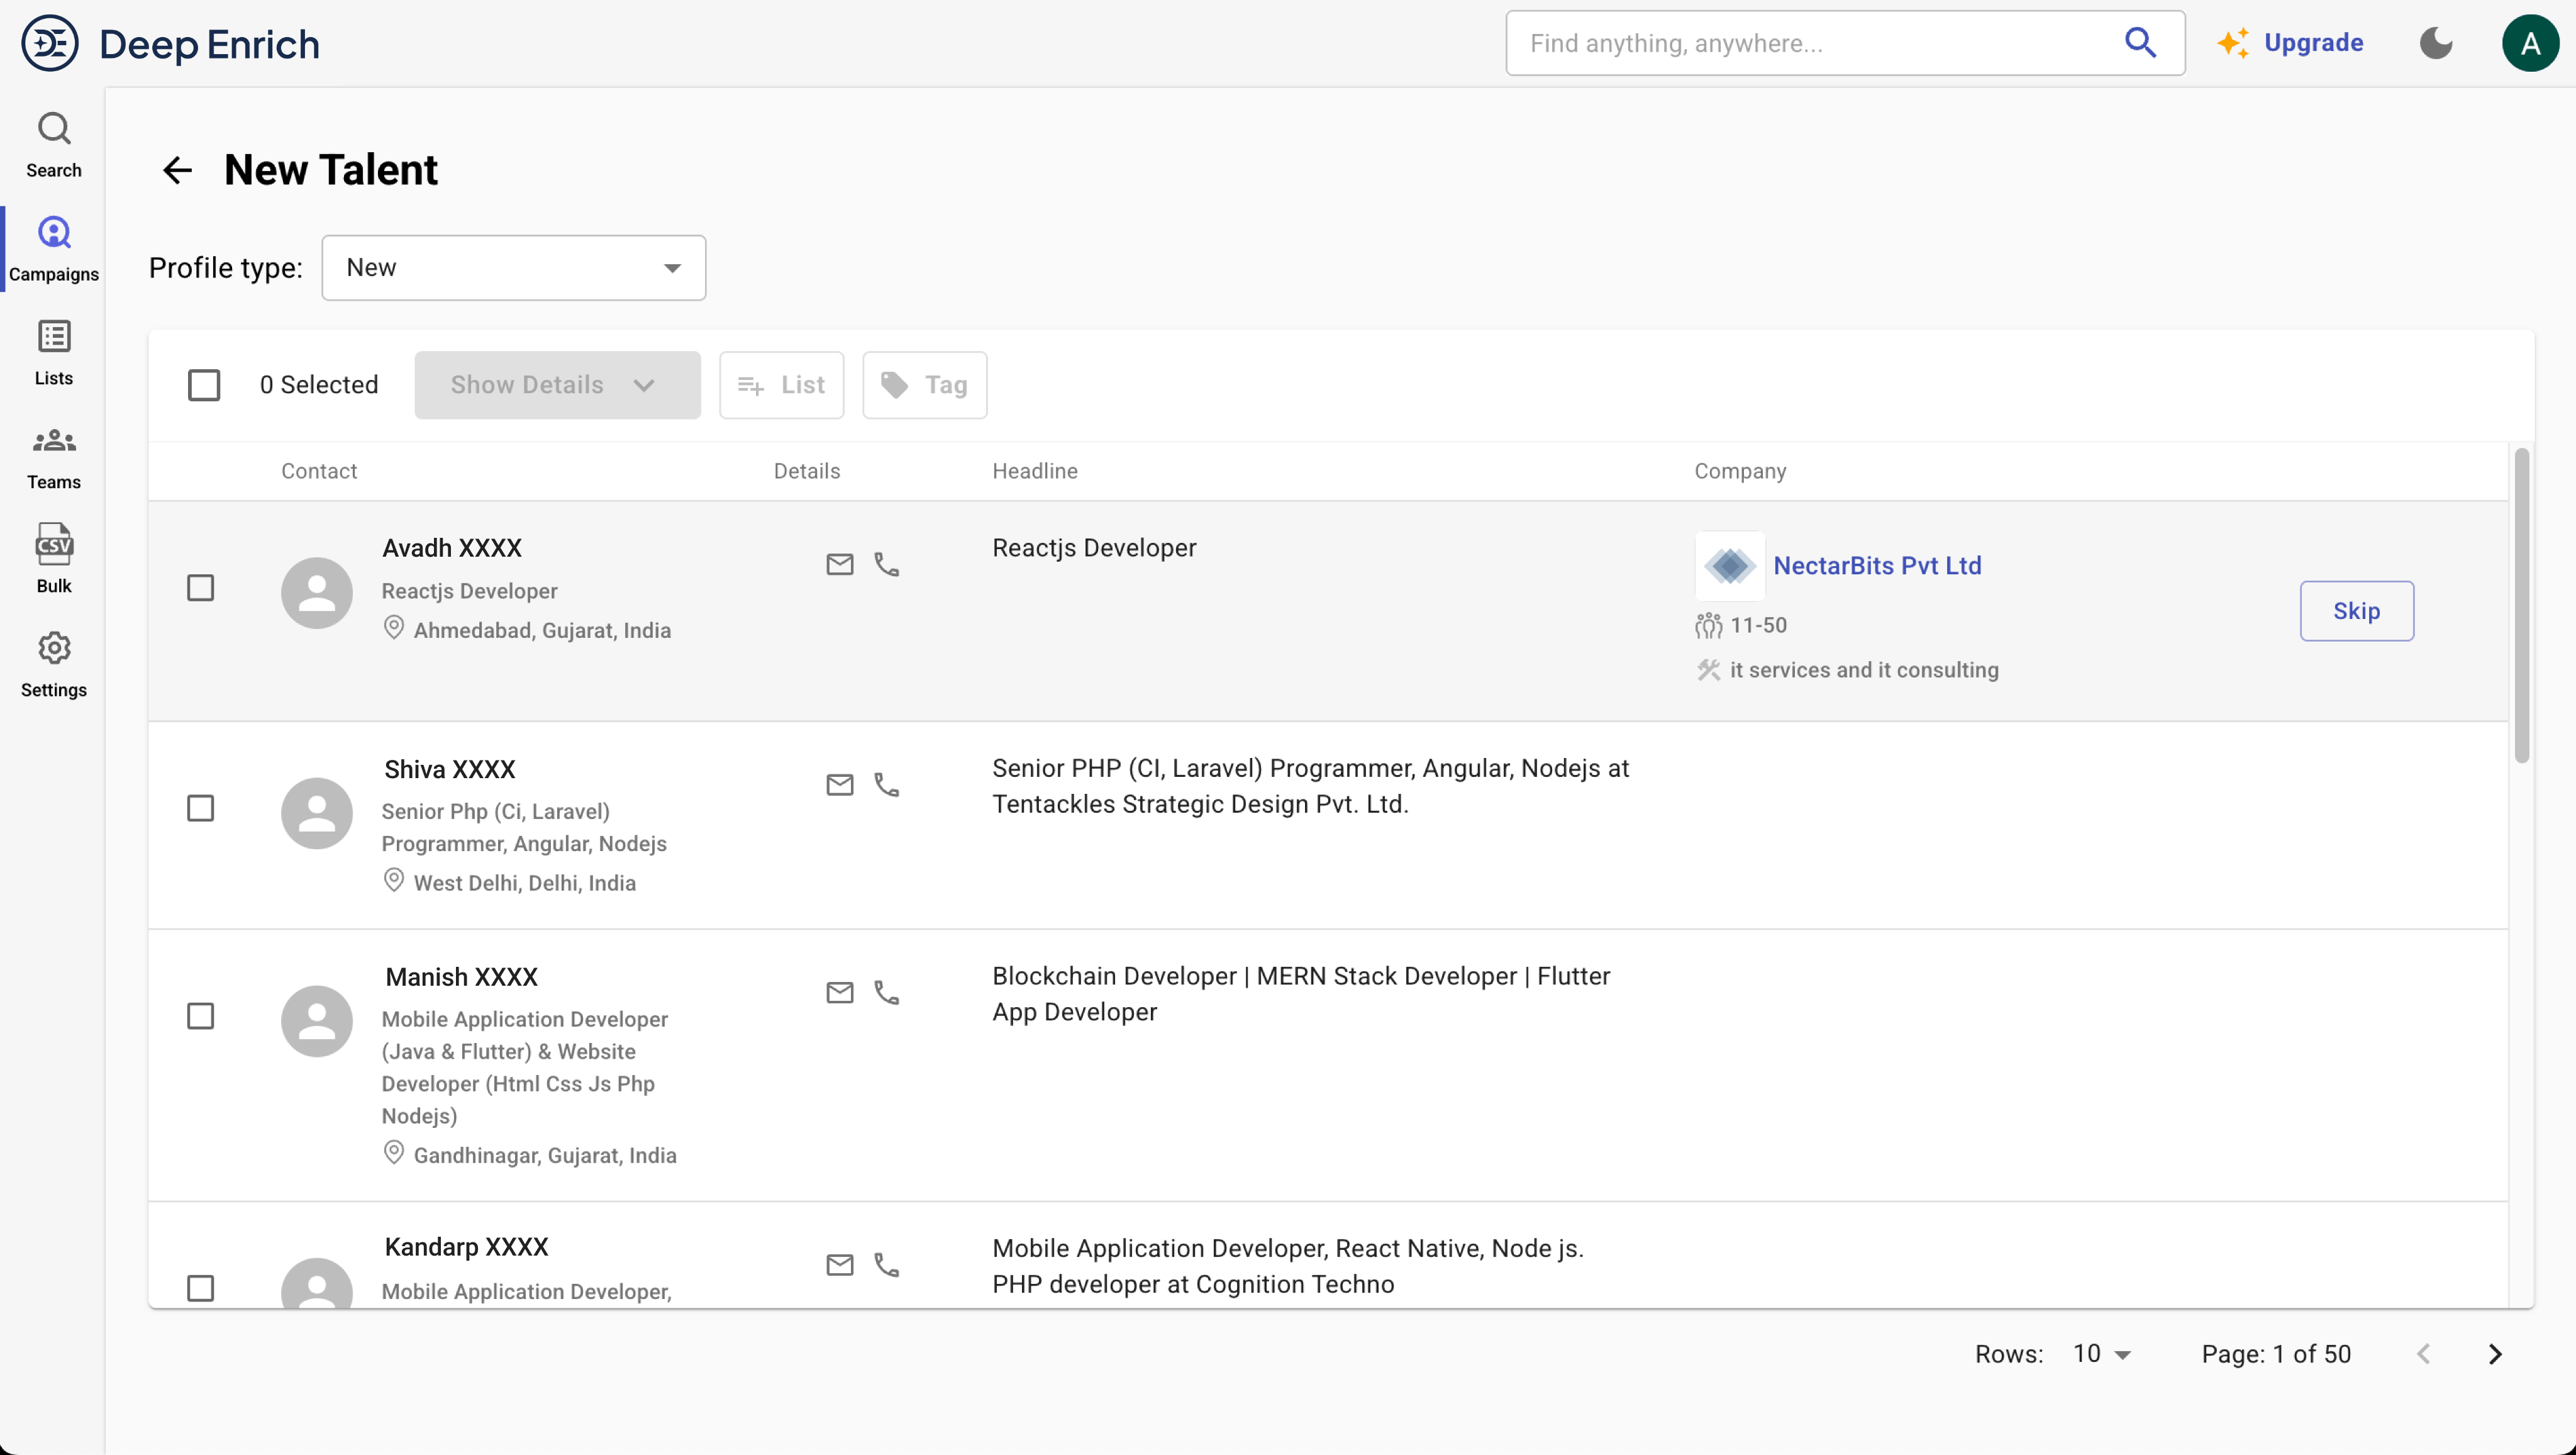The width and height of the screenshot is (2576, 1455).
Task: Open NectarBits Pvt Ltd company link
Action: pos(1877,566)
